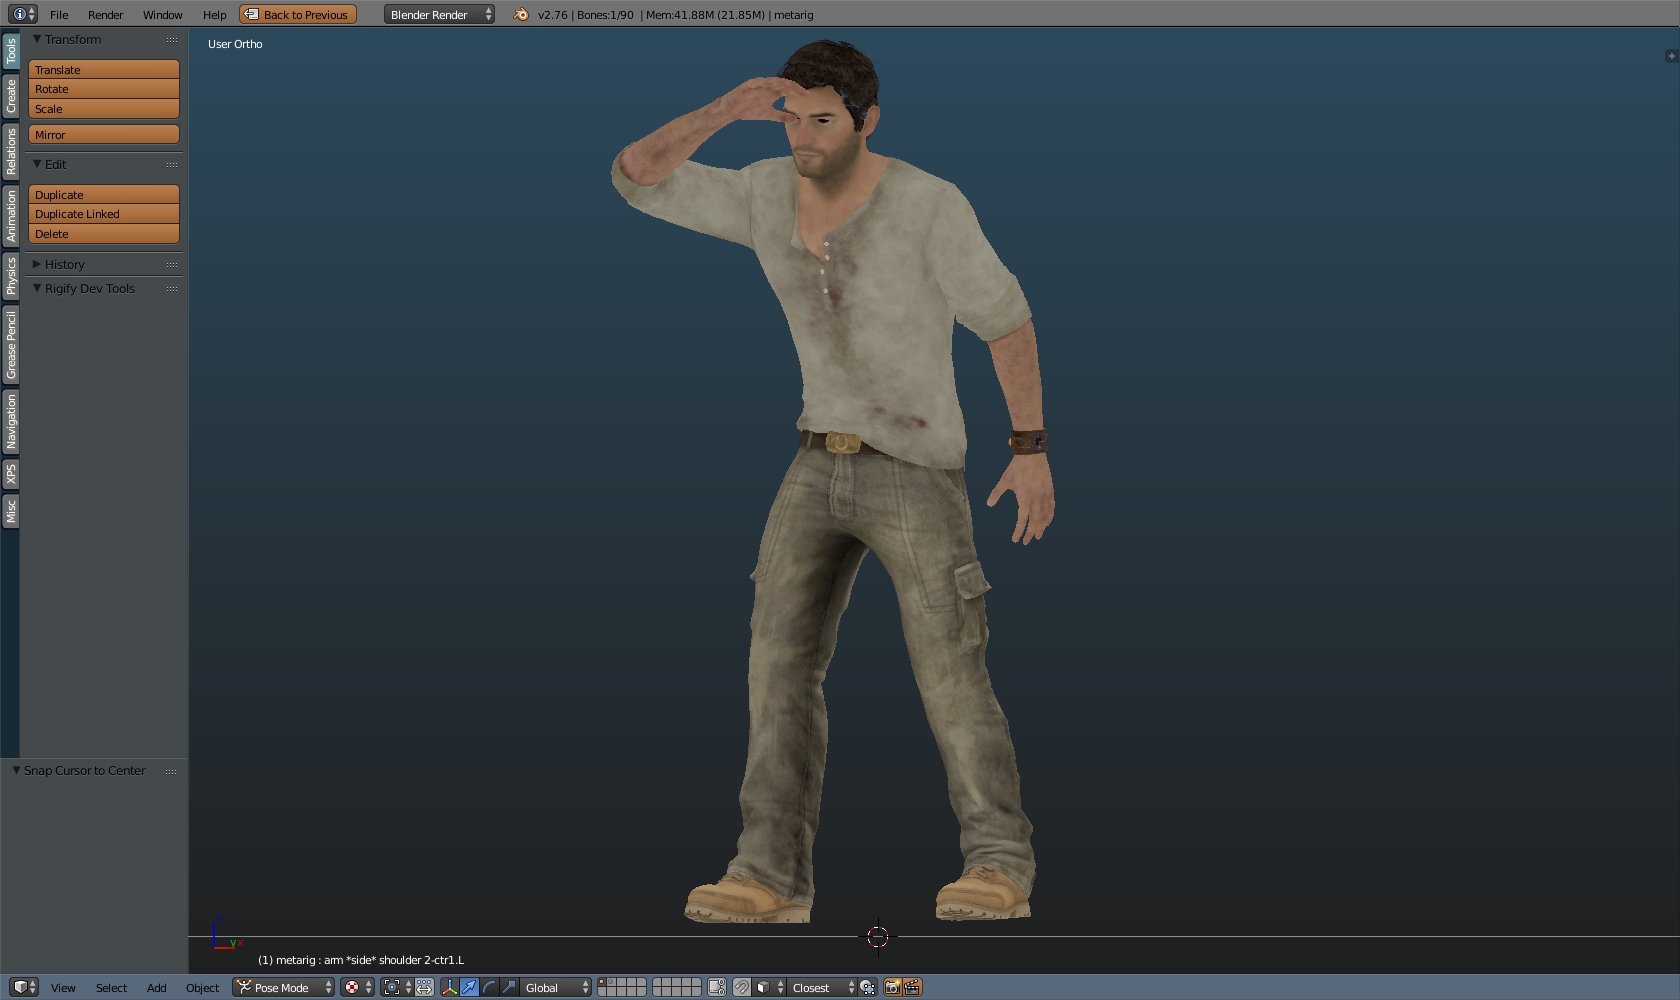Open the Render menu

click(106, 14)
